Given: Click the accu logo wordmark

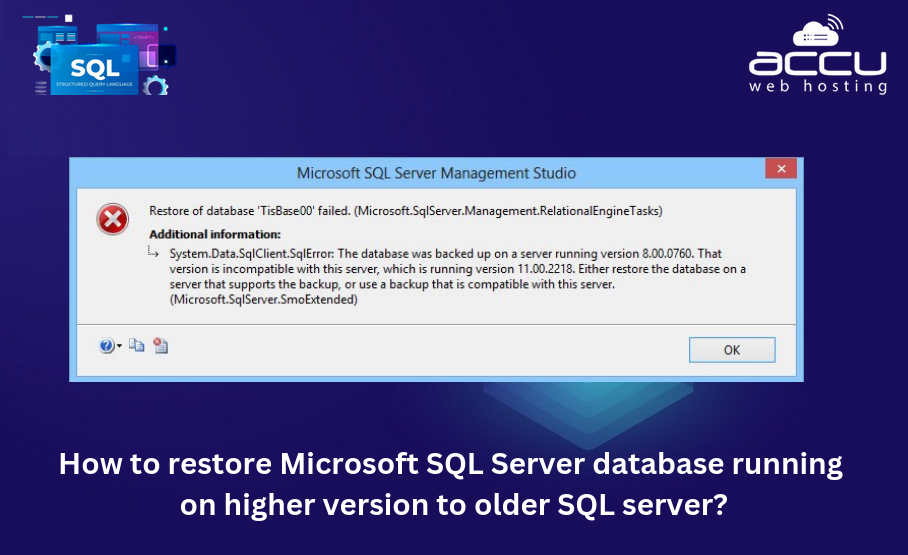Looking at the screenshot, I should (x=817, y=63).
